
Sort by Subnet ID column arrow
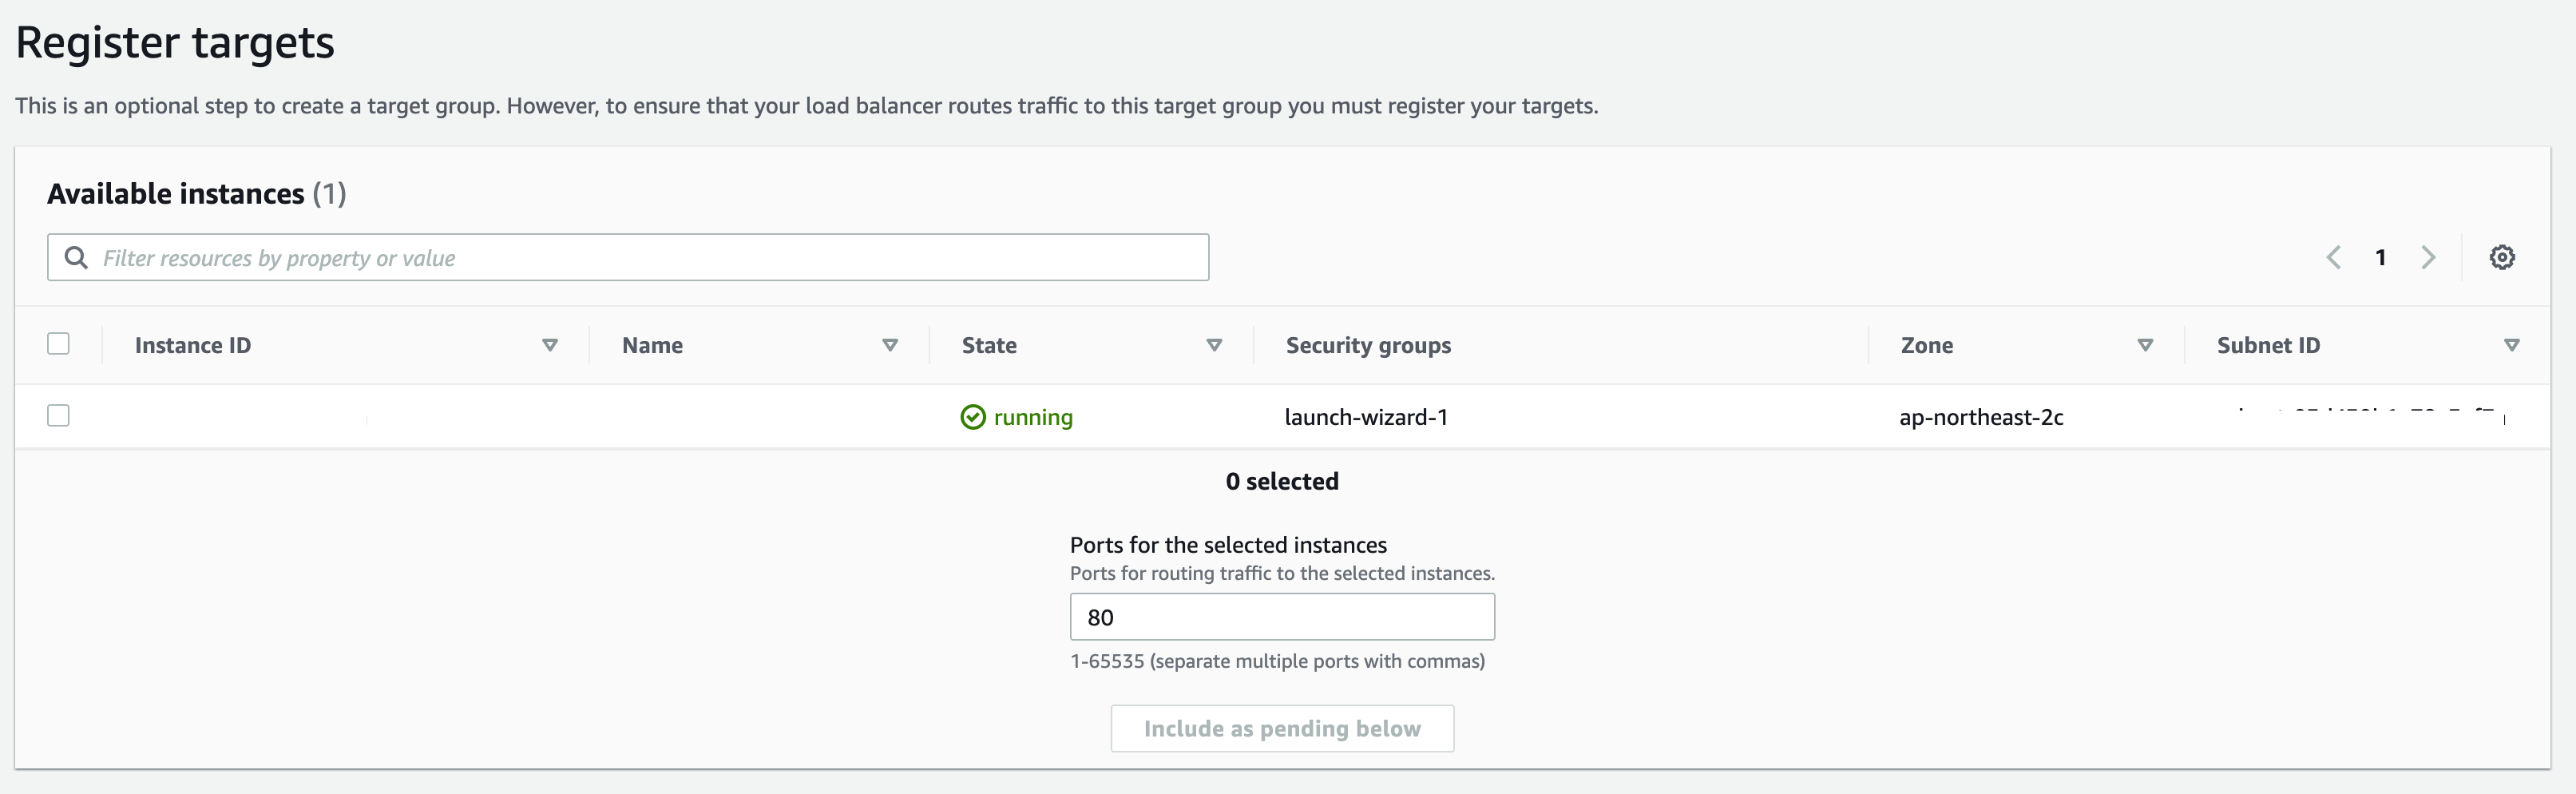(2511, 345)
